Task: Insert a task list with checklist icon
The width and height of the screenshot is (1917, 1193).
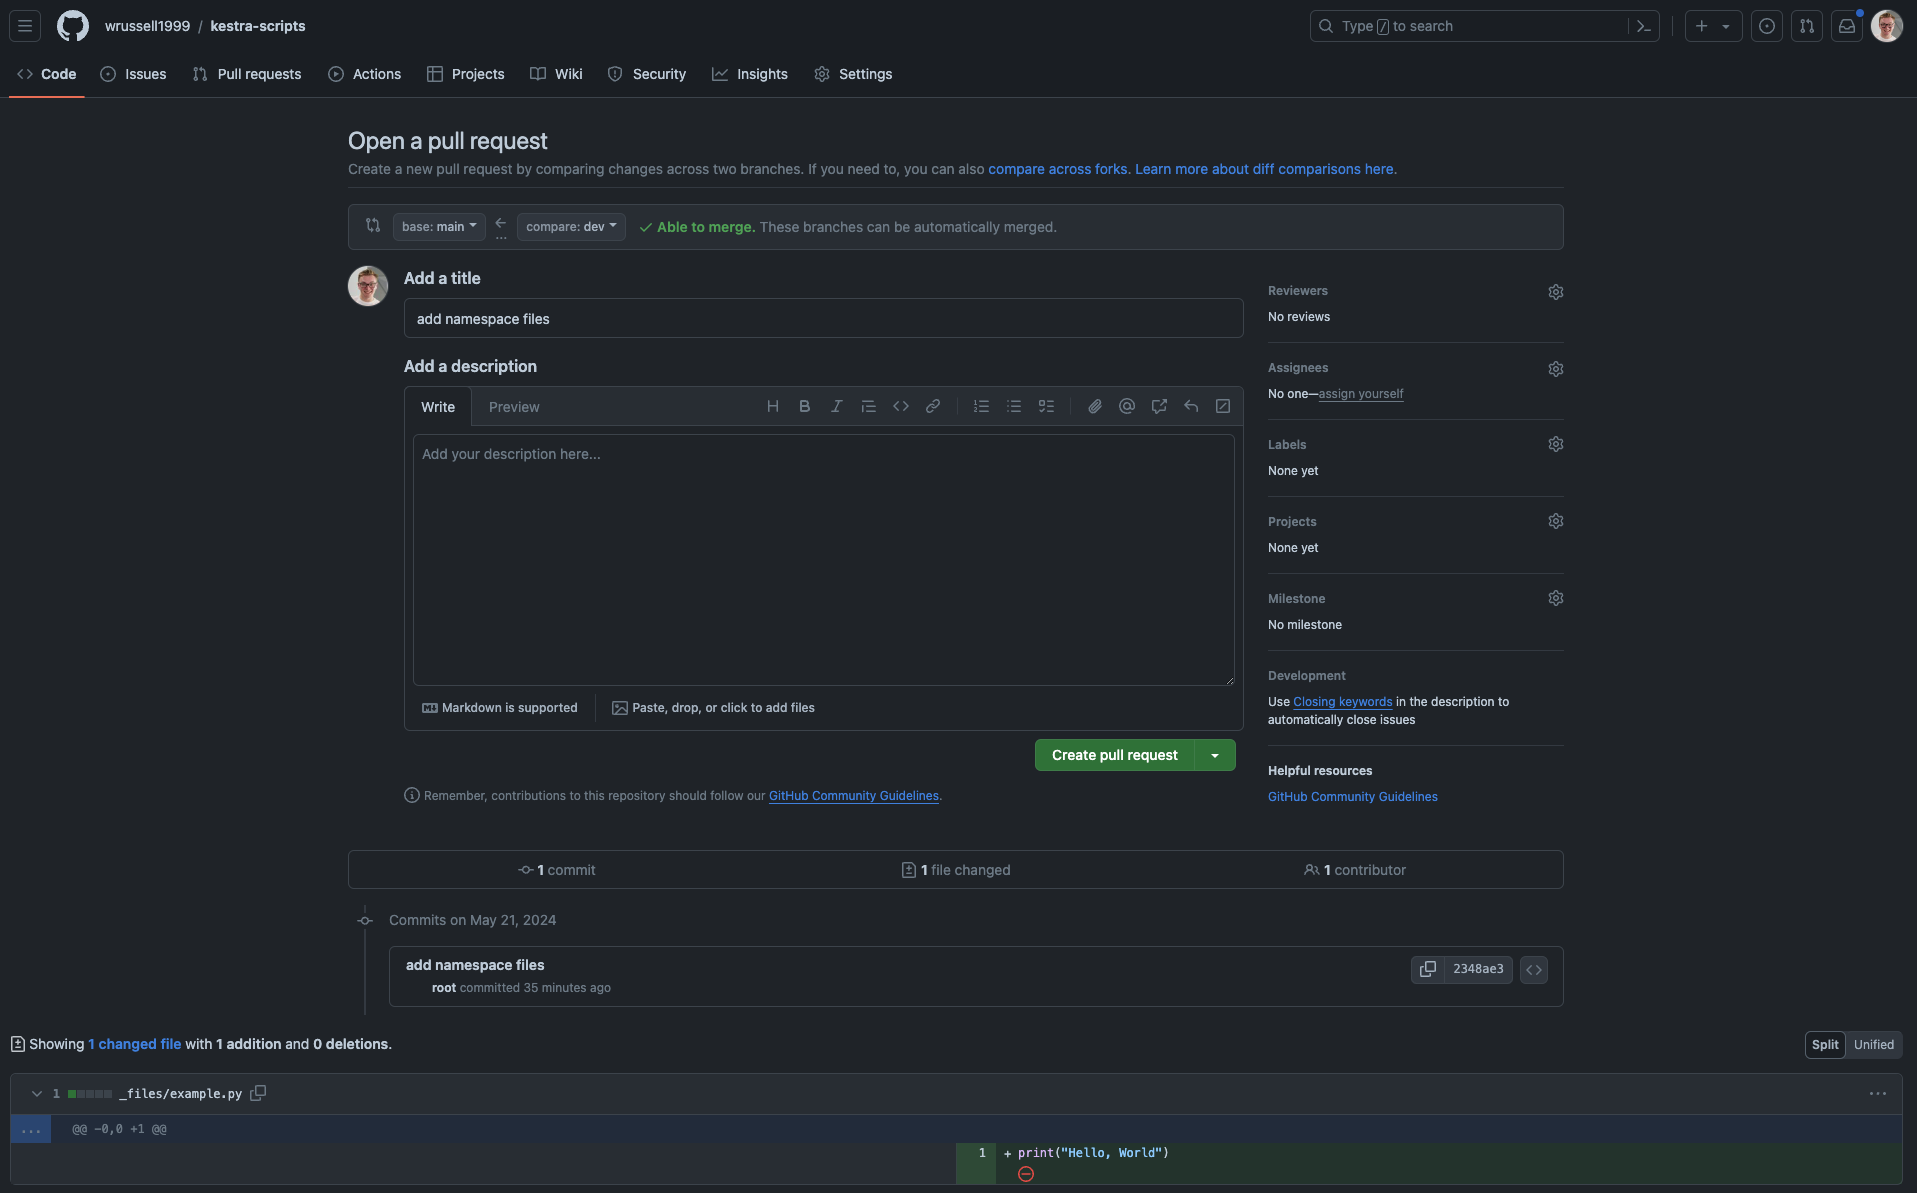Action: pos(1046,406)
